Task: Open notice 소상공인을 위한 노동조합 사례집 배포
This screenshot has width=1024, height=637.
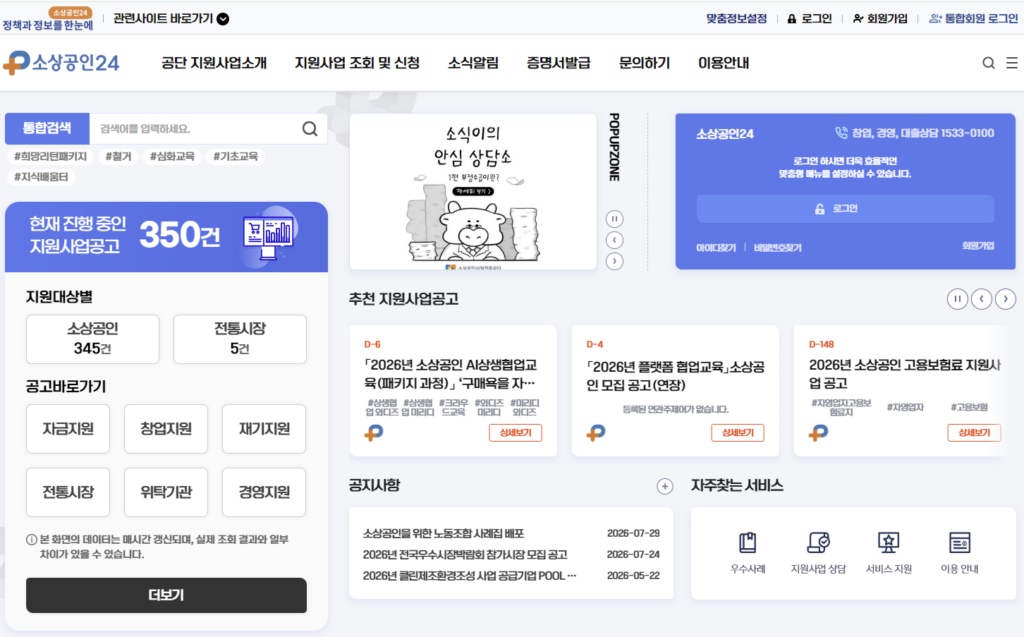Action: [x=443, y=533]
